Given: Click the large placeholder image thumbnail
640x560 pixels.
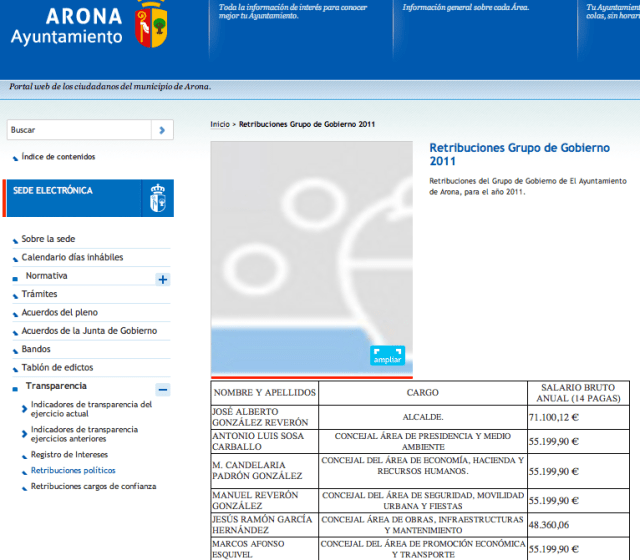Looking at the screenshot, I should click(x=311, y=250).
